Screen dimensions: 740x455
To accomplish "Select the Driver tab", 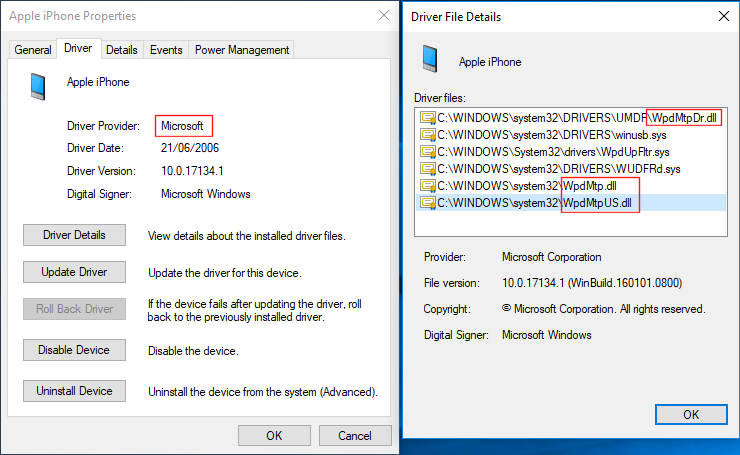I will tap(78, 48).
